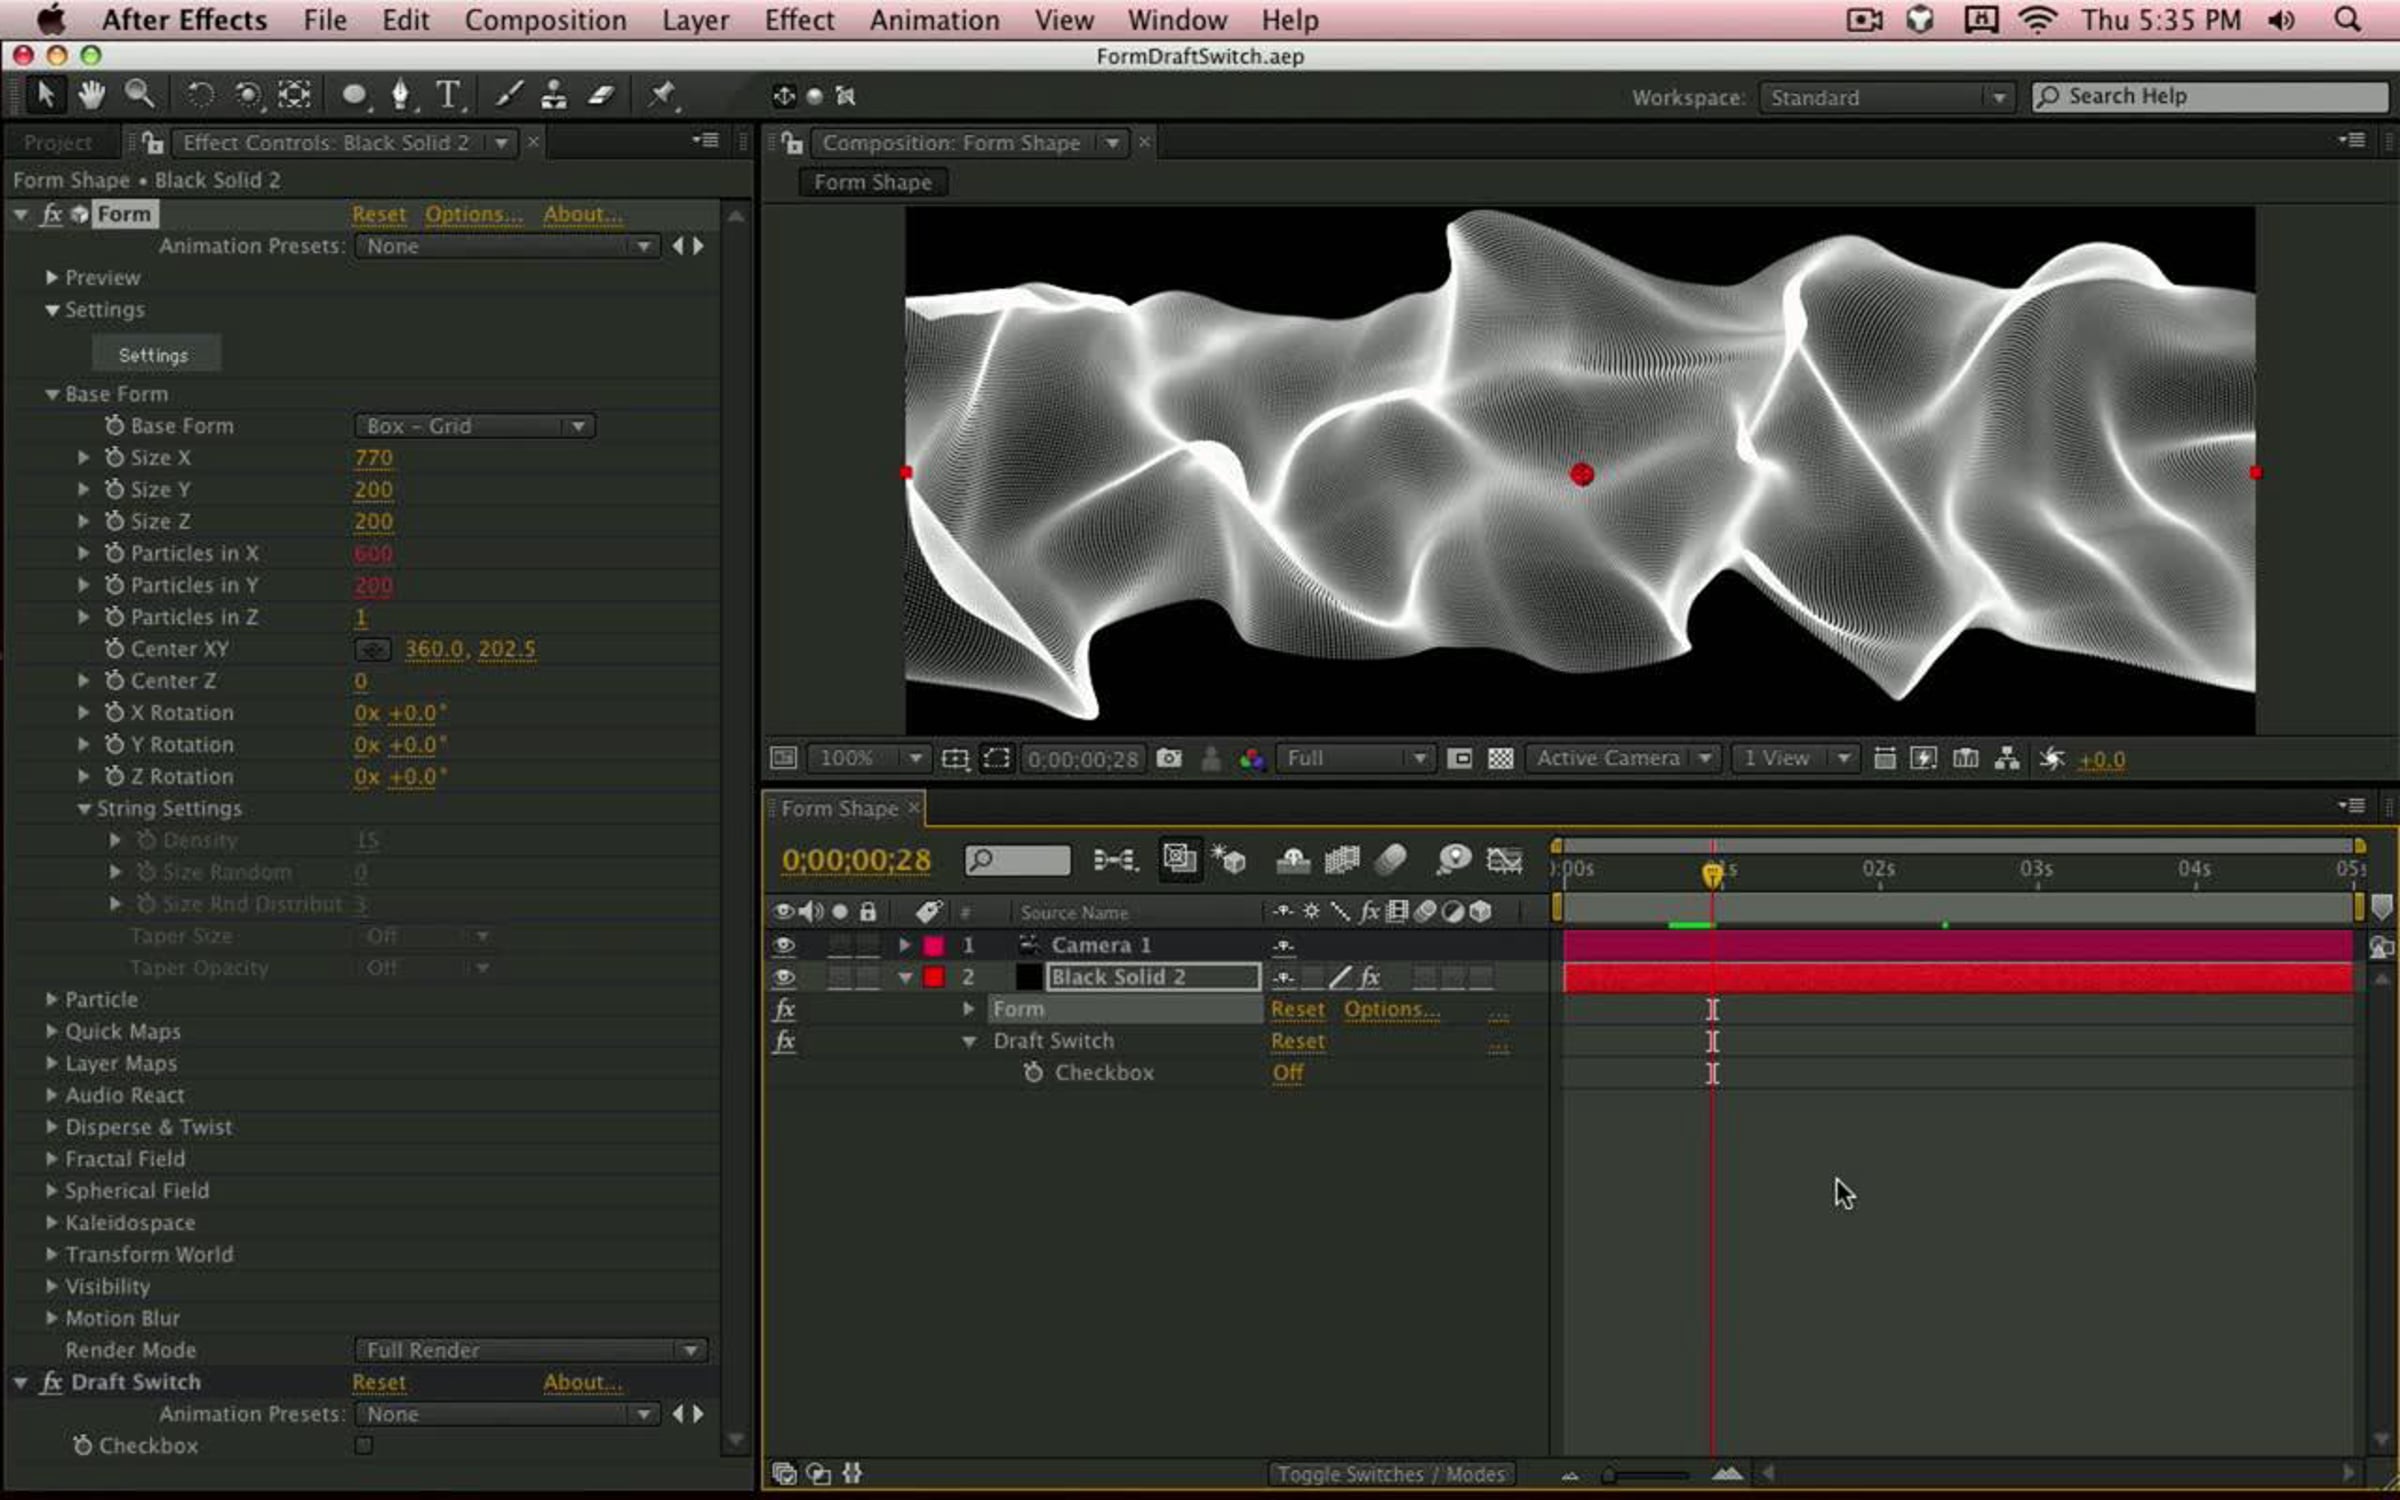
Task: Open the Layer menu
Action: (695, 20)
